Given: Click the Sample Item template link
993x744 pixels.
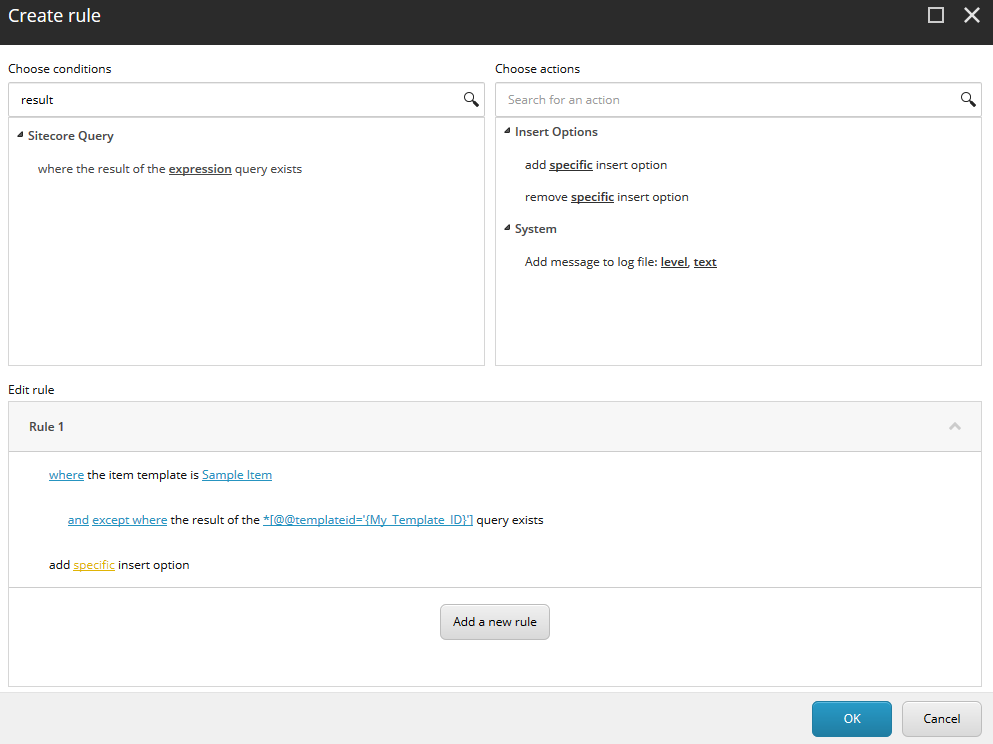Looking at the screenshot, I should 236,474.
